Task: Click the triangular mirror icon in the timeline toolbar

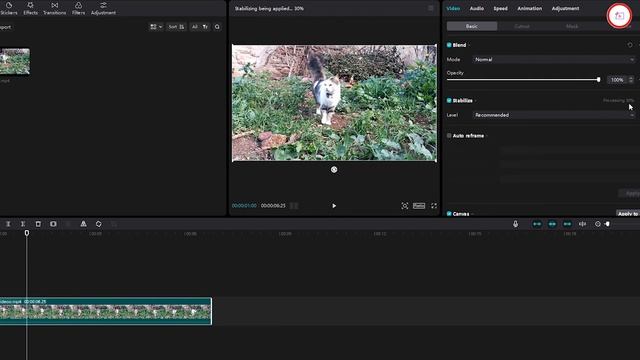Action: [x=83, y=224]
